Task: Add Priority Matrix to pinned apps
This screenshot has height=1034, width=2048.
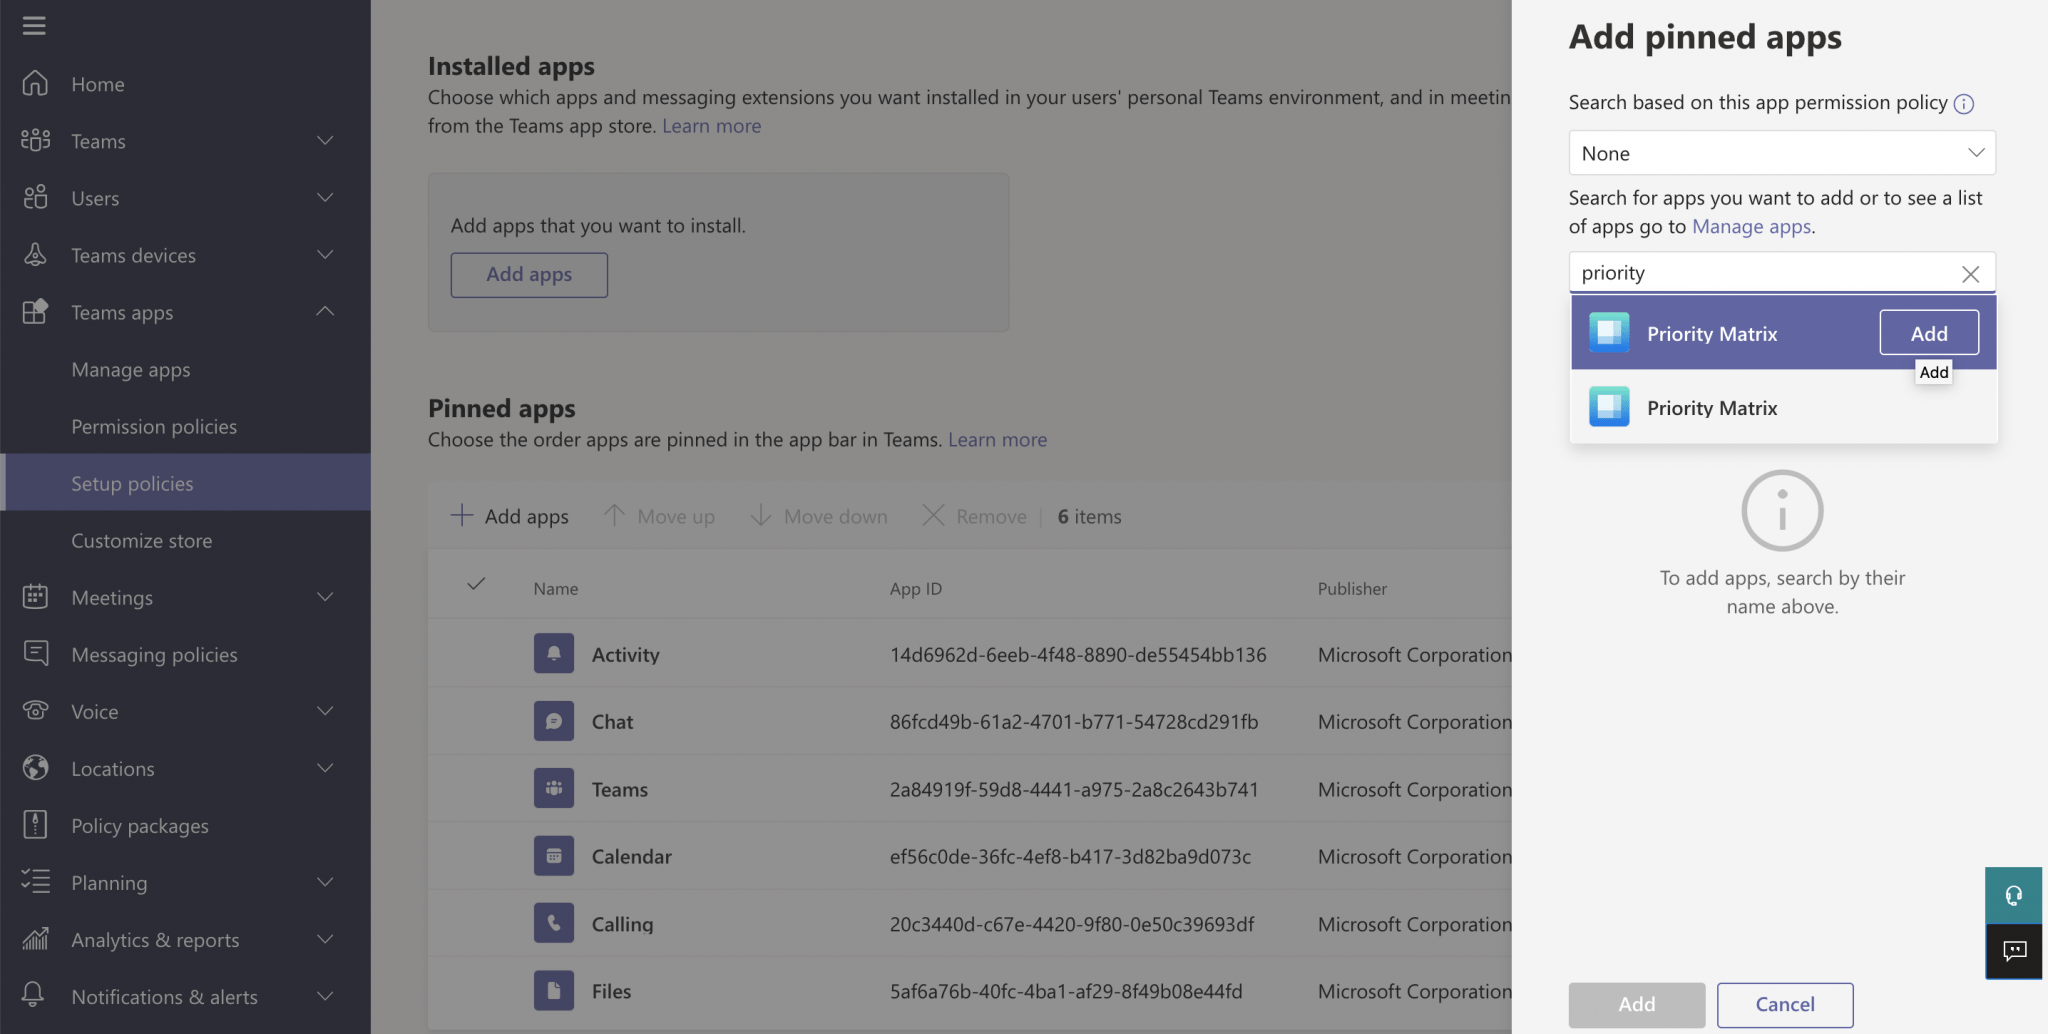Action: (1928, 332)
